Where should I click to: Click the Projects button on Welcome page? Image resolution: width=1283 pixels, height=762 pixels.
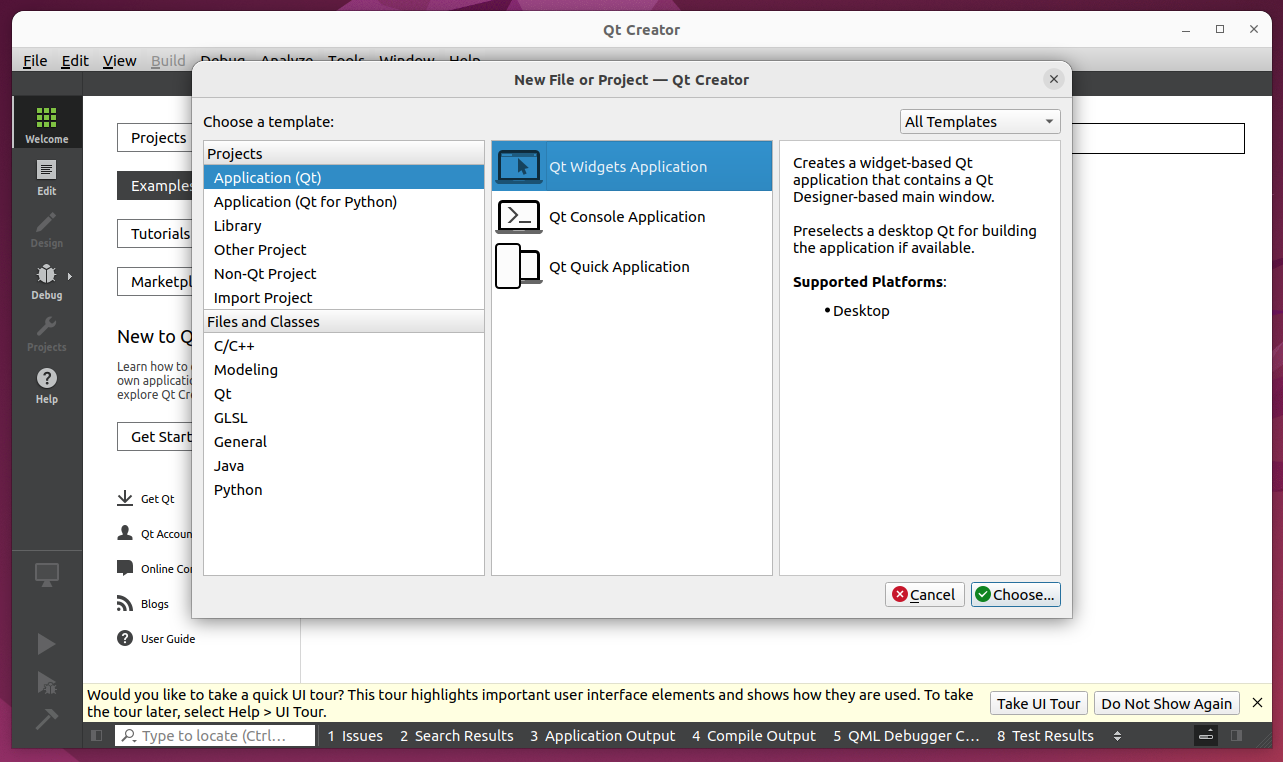point(155,137)
